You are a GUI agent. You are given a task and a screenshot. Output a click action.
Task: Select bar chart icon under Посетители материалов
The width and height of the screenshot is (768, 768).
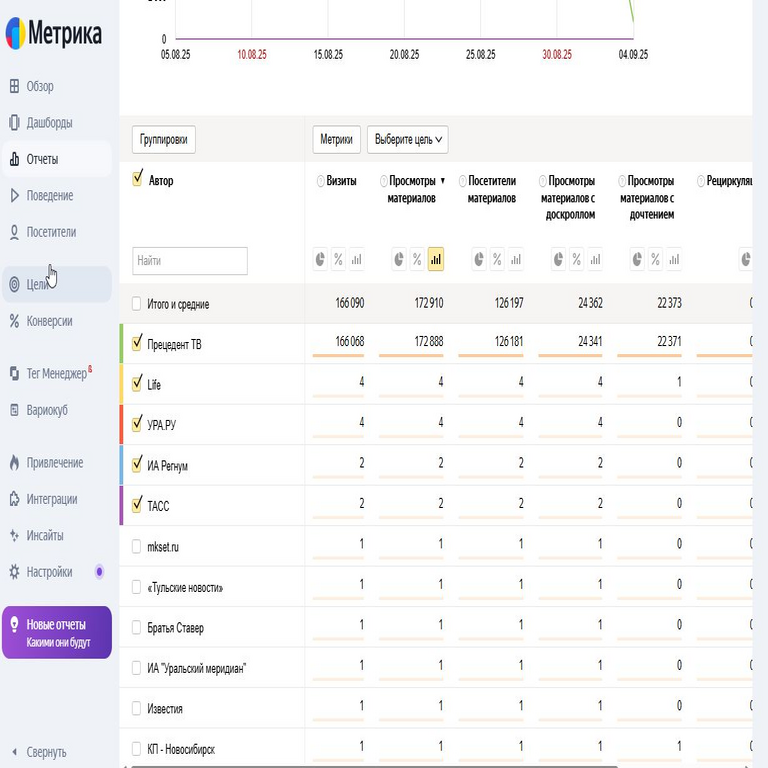(x=516, y=259)
